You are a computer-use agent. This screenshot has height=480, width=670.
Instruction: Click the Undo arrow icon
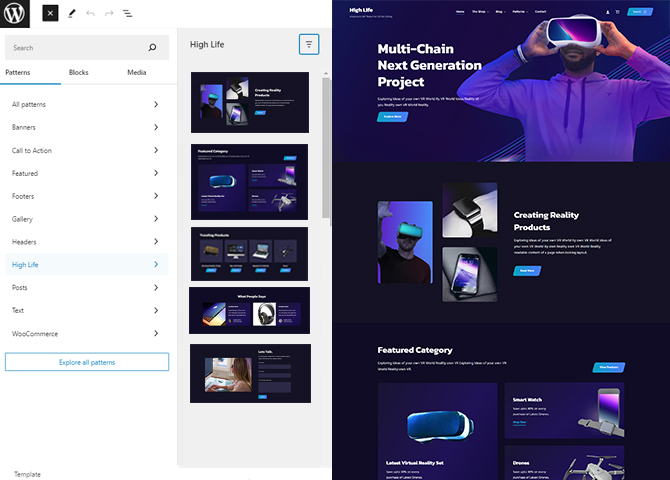[x=91, y=14]
